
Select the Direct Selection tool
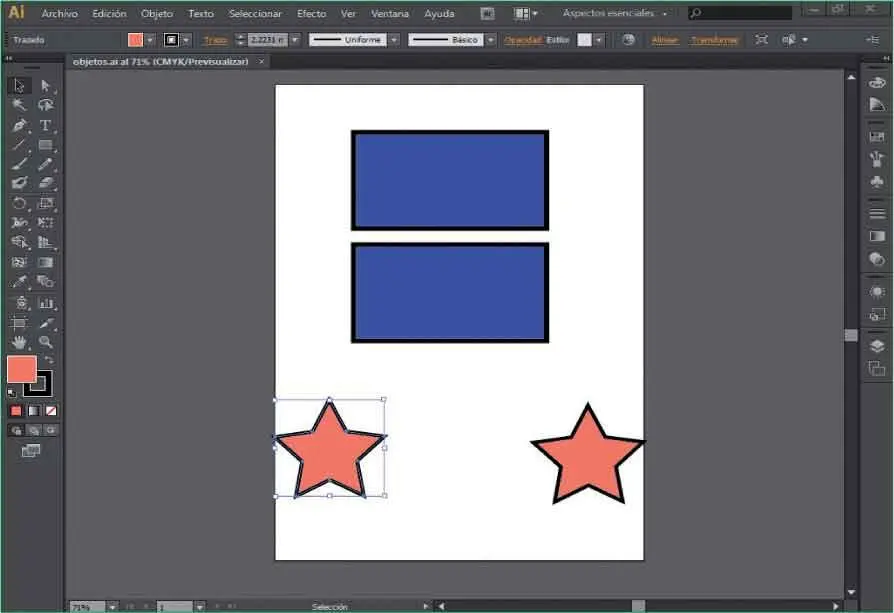click(46, 86)
